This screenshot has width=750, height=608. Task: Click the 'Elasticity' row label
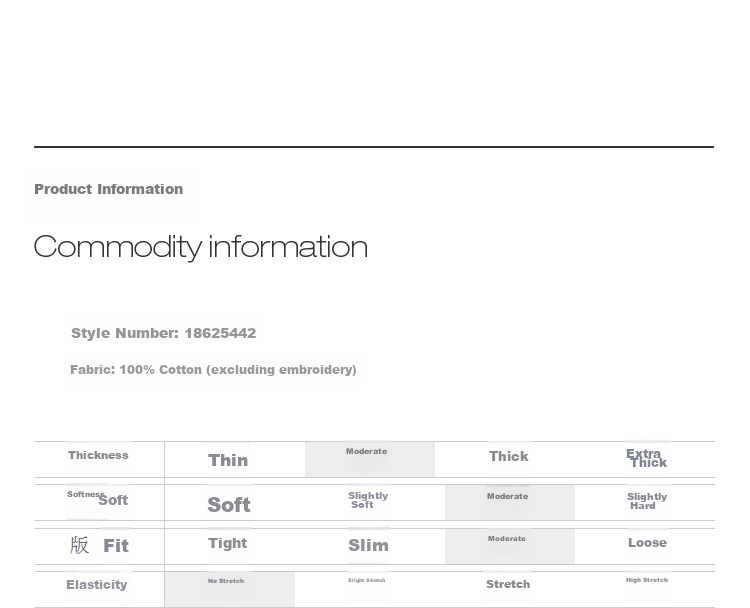[97, 585]
